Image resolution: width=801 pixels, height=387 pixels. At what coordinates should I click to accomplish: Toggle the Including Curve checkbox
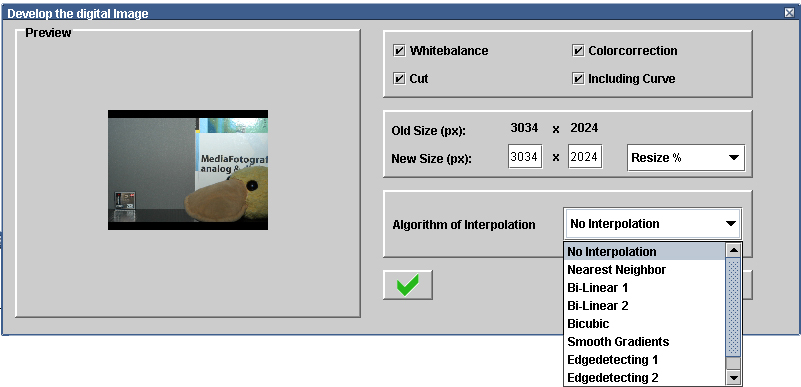pos(578,79)
